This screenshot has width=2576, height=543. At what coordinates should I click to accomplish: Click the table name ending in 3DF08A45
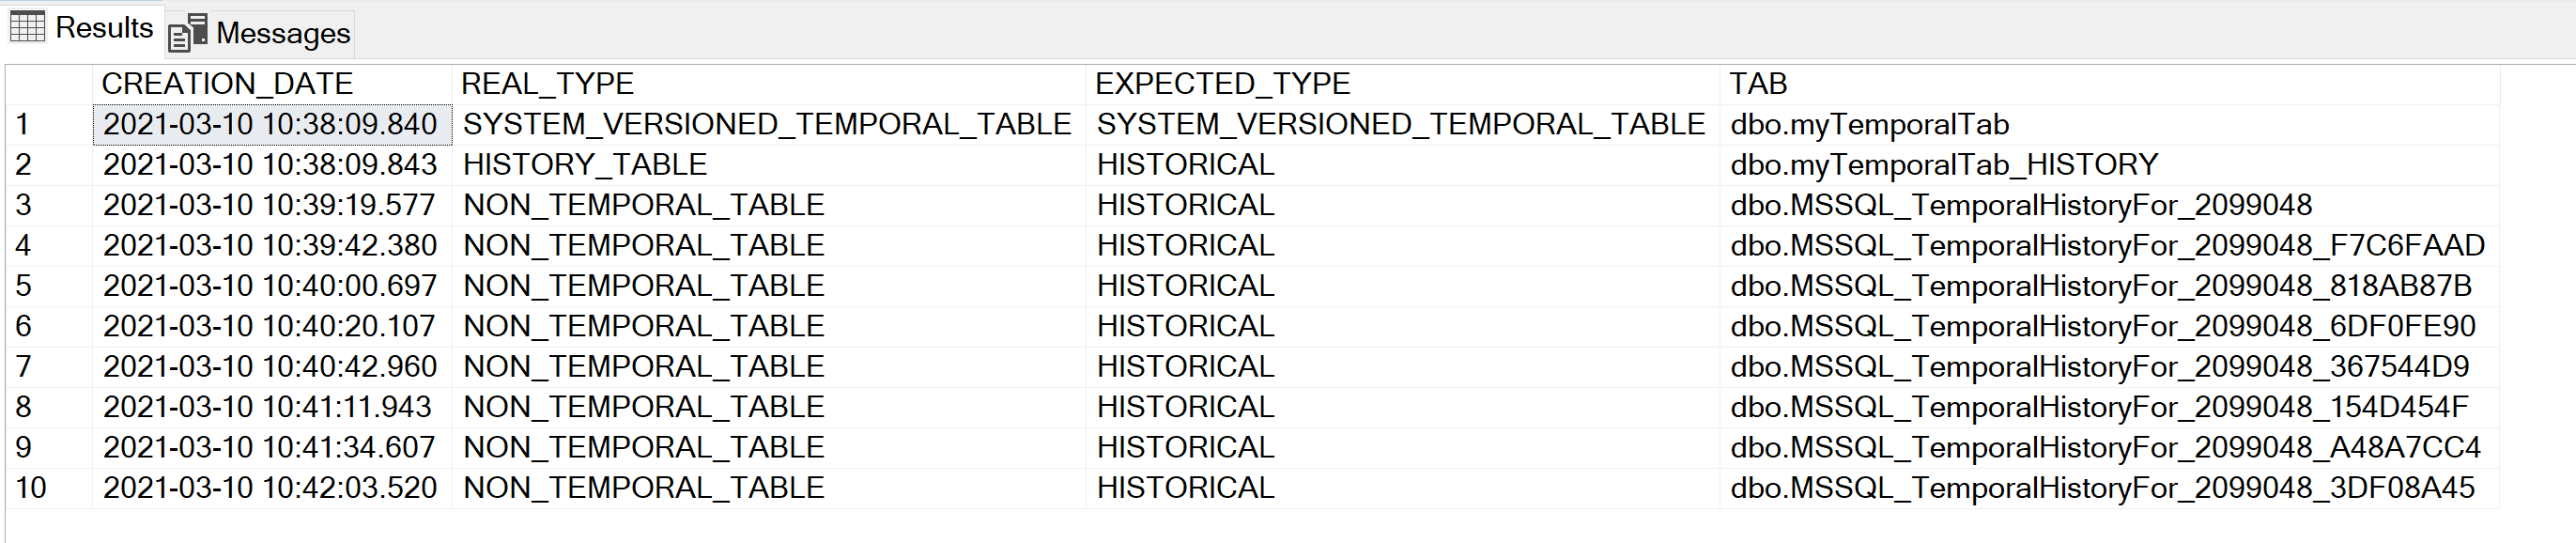click(2102, 488)
